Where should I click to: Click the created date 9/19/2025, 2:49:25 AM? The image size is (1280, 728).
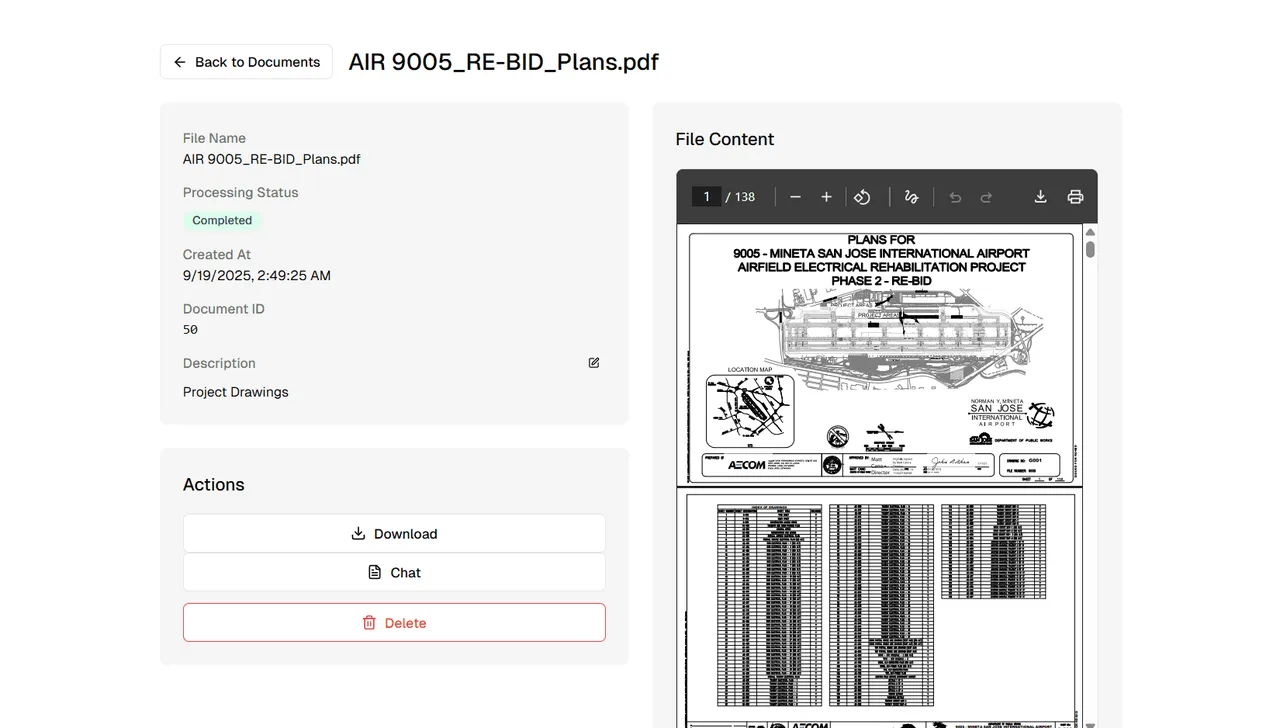tap(257, 275)
